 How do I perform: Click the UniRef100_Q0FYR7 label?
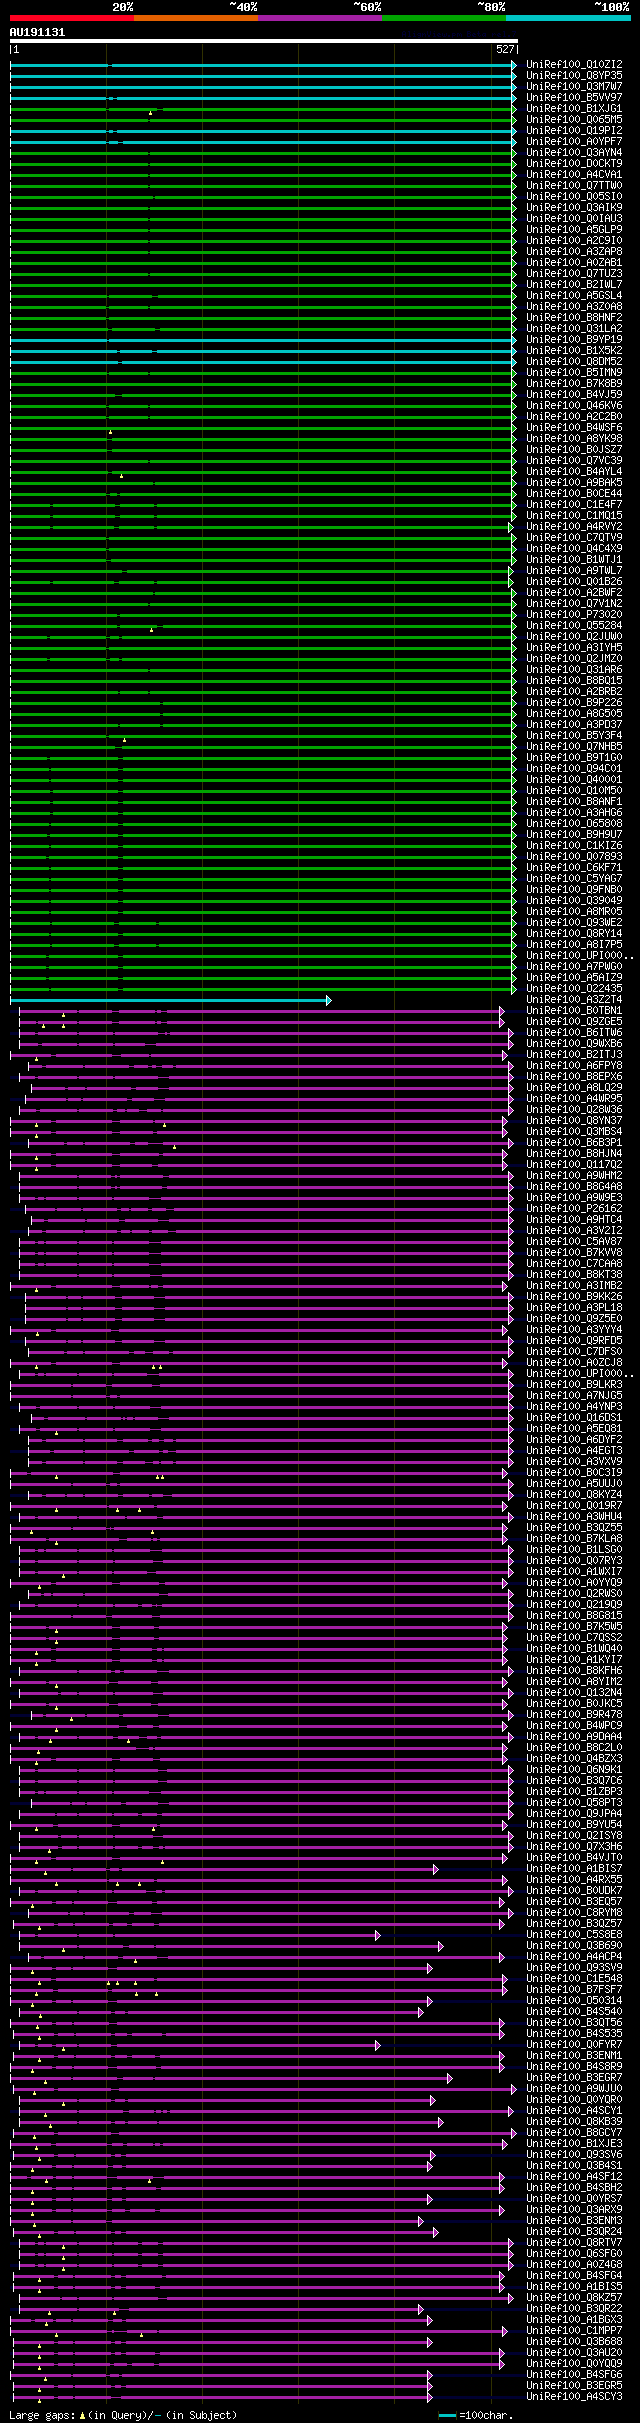[x=574, y=2044]
